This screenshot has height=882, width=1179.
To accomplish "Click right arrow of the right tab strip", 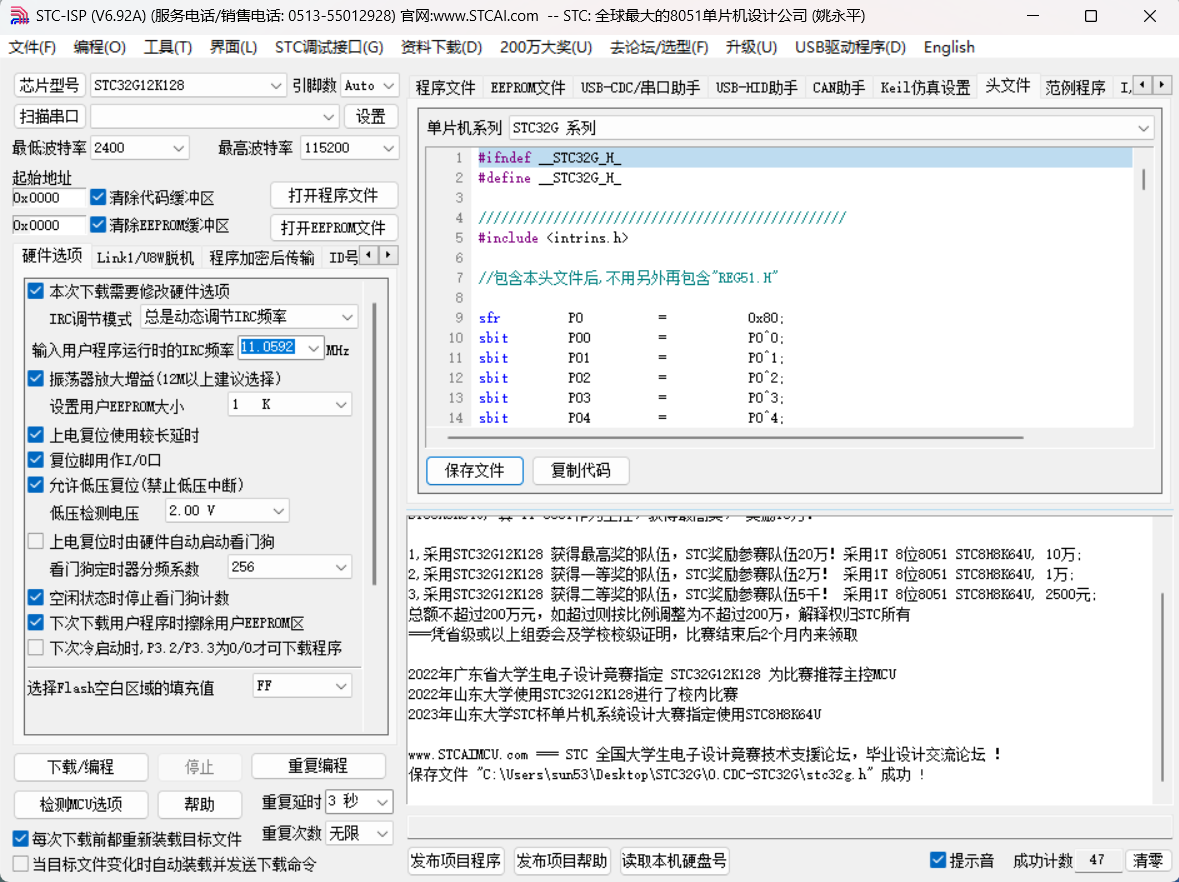I will 1162,84.
